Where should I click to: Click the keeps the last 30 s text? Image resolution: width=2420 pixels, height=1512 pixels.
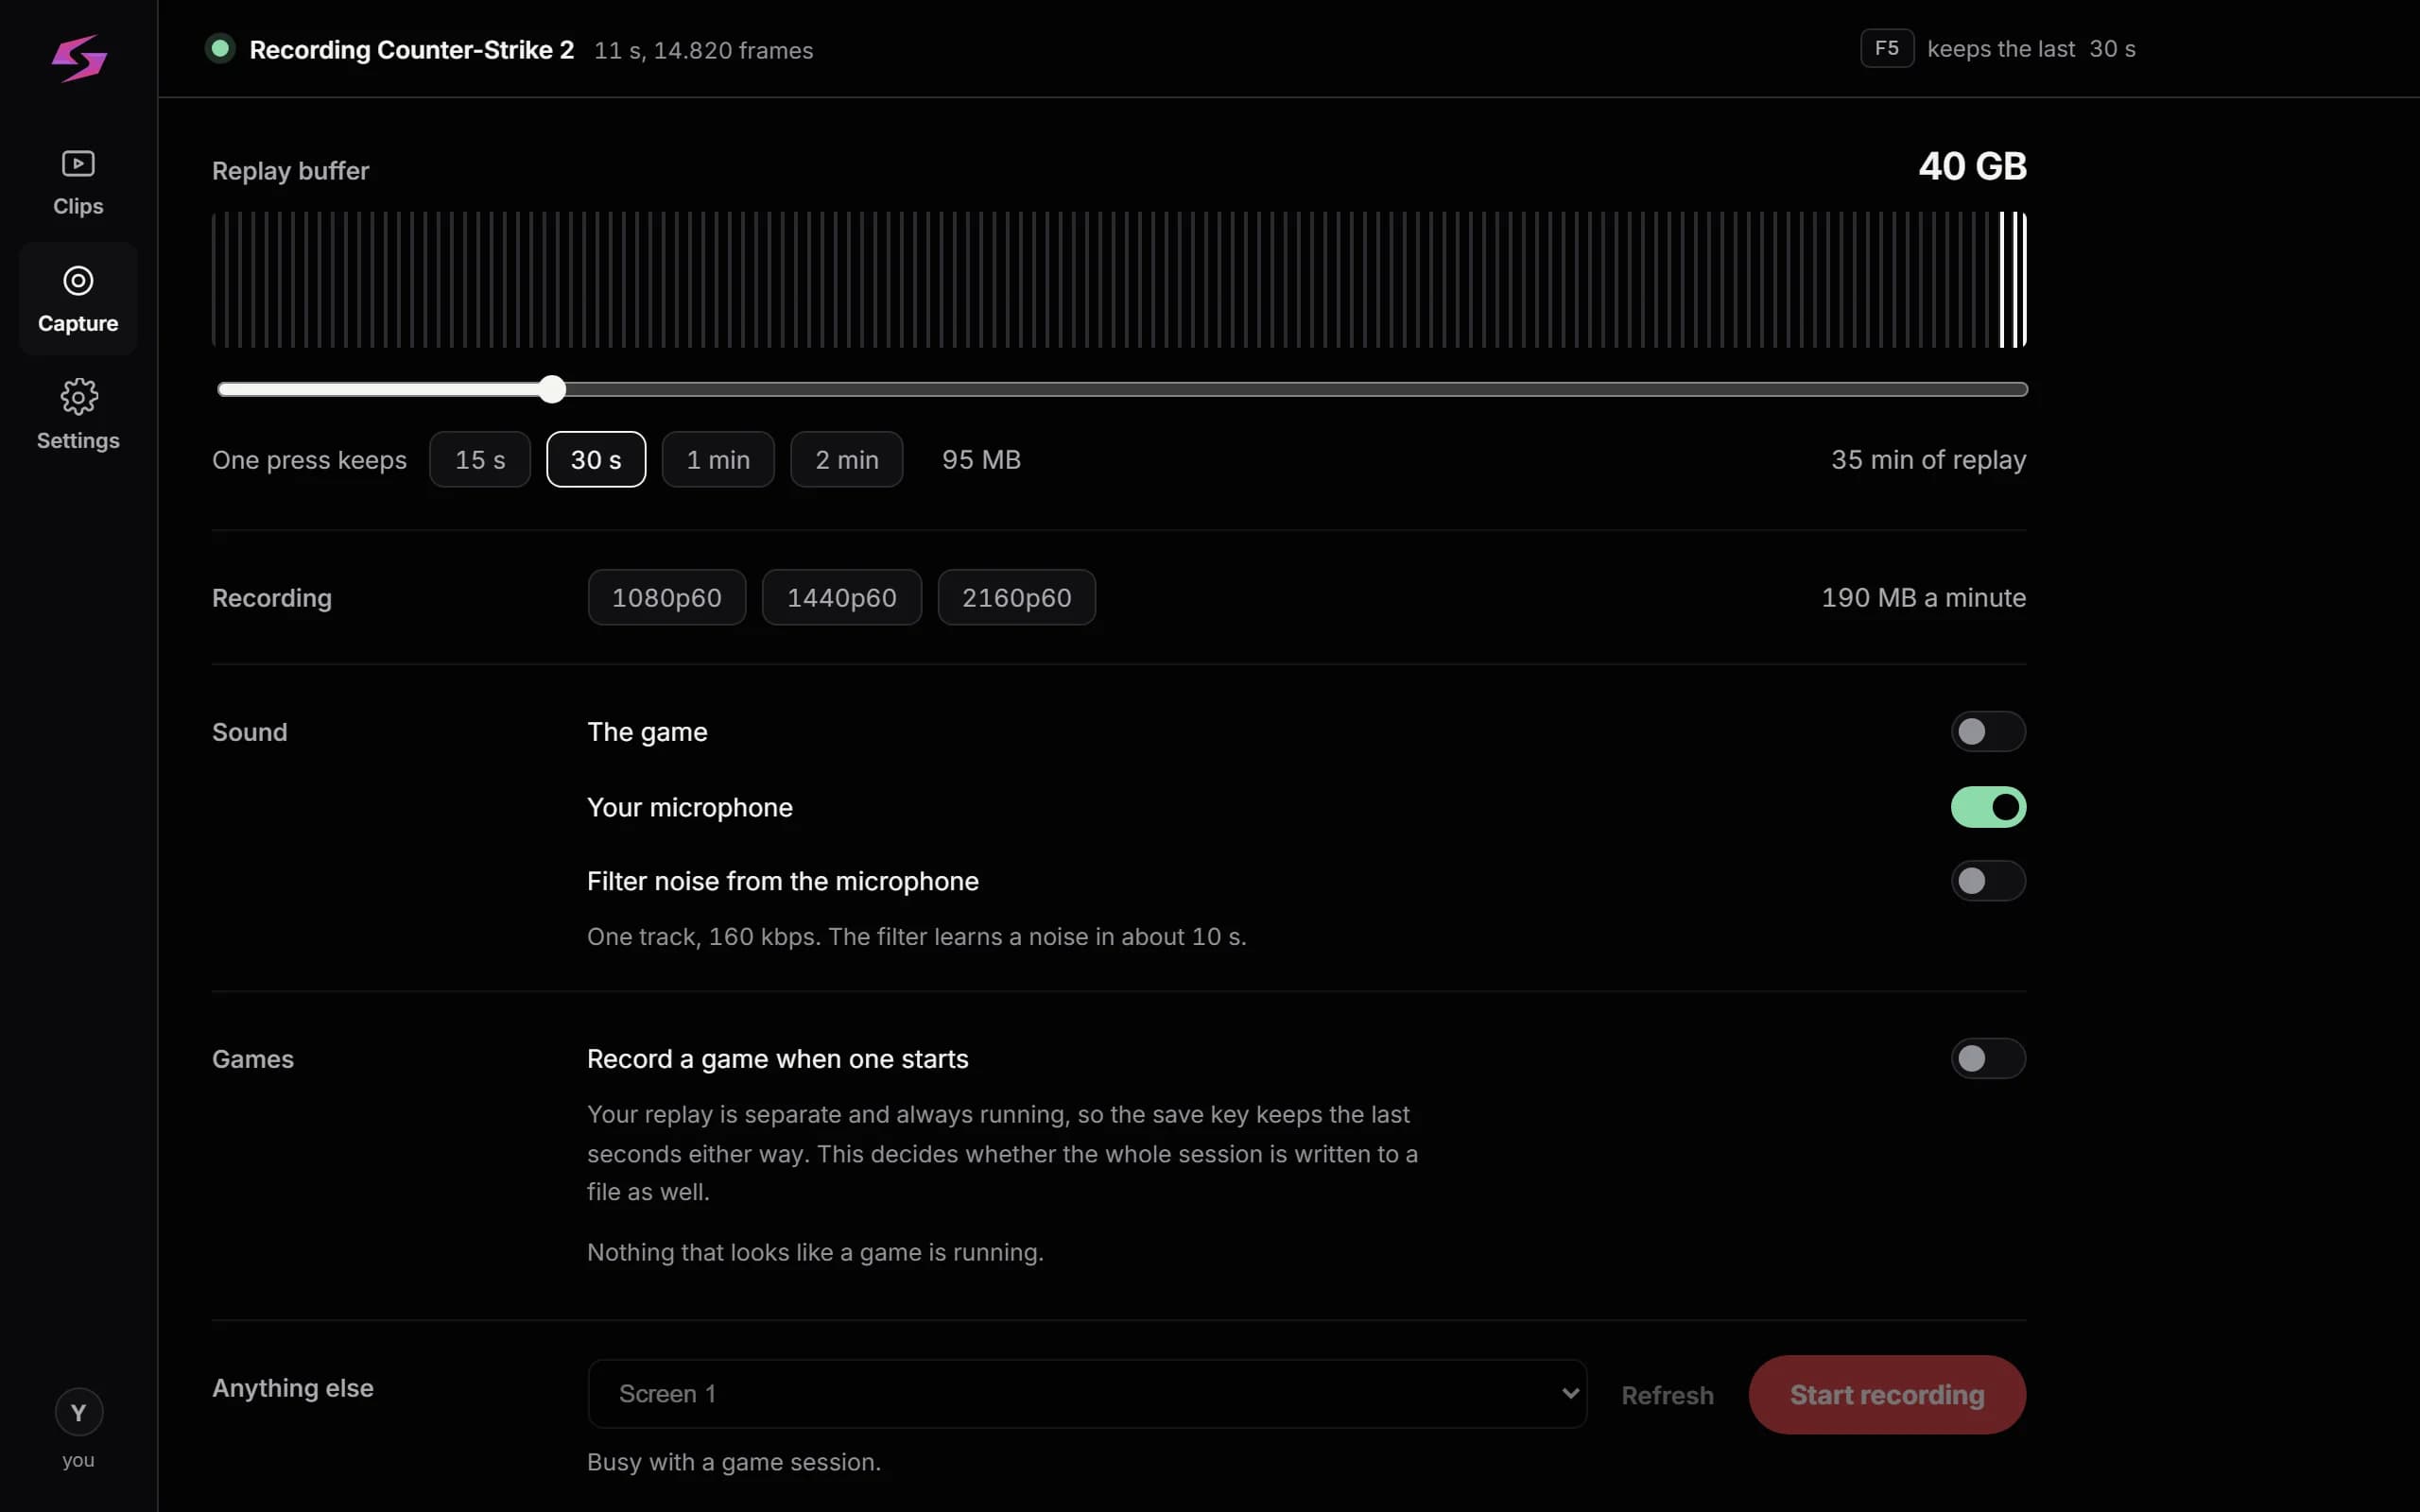click(2031, 49)
